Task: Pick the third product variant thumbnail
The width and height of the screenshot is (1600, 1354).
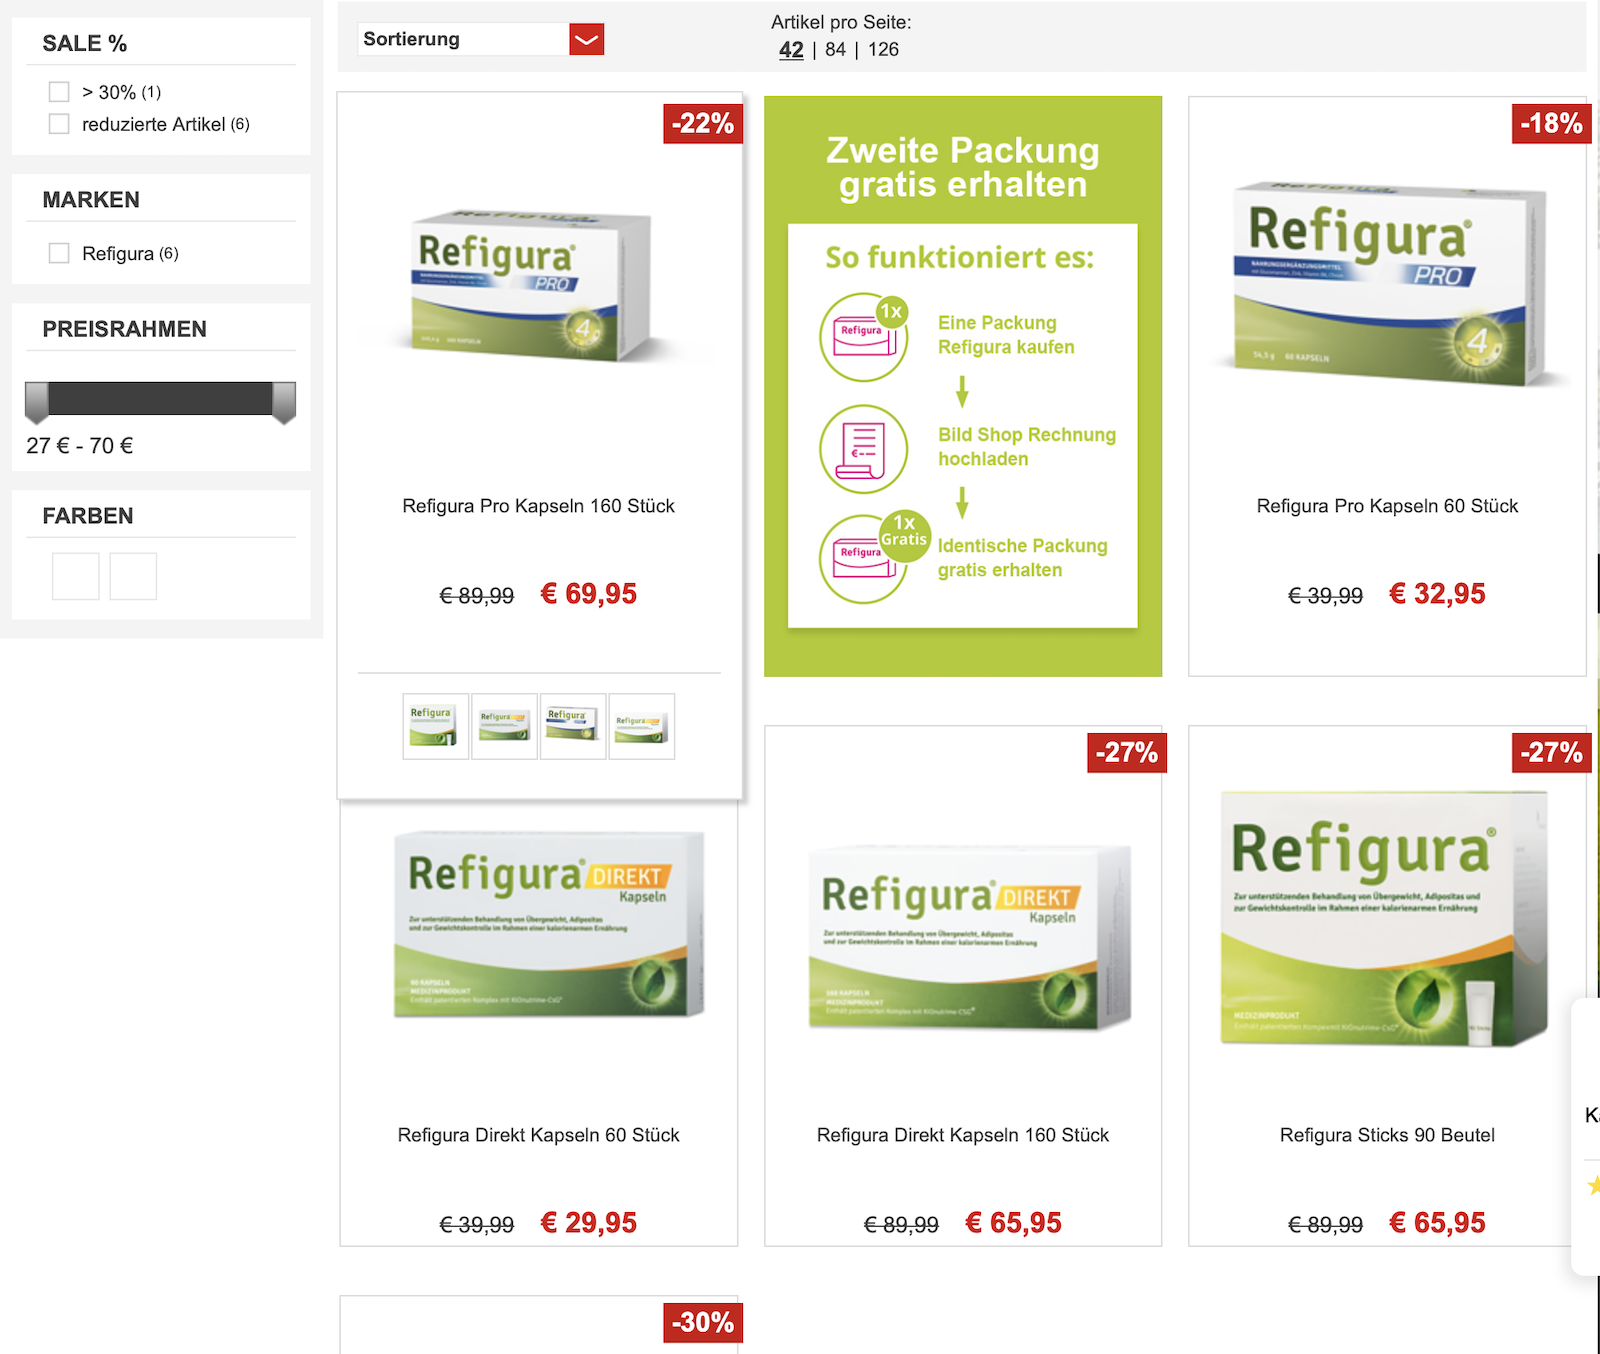Action: (573, 726)
